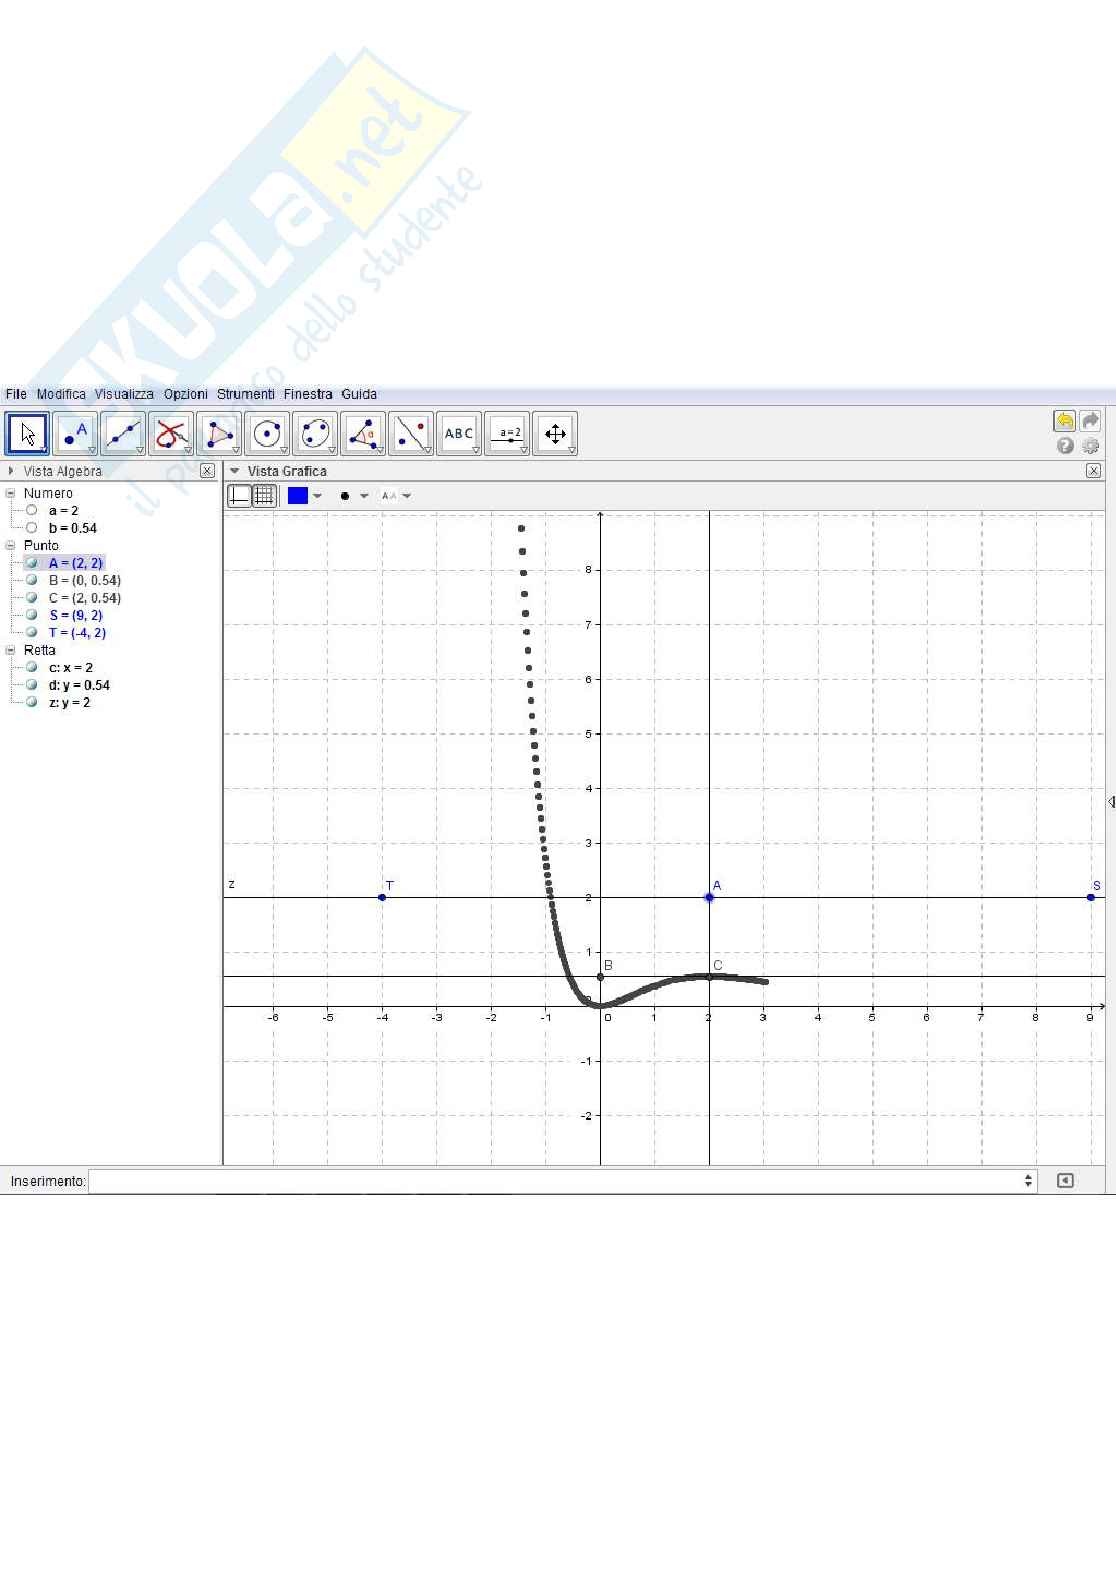Image resolution: width=1116 pixels, height=1579 pixels.
Task: Select the Angle measurement tool
Action: [x=363, y=434]
